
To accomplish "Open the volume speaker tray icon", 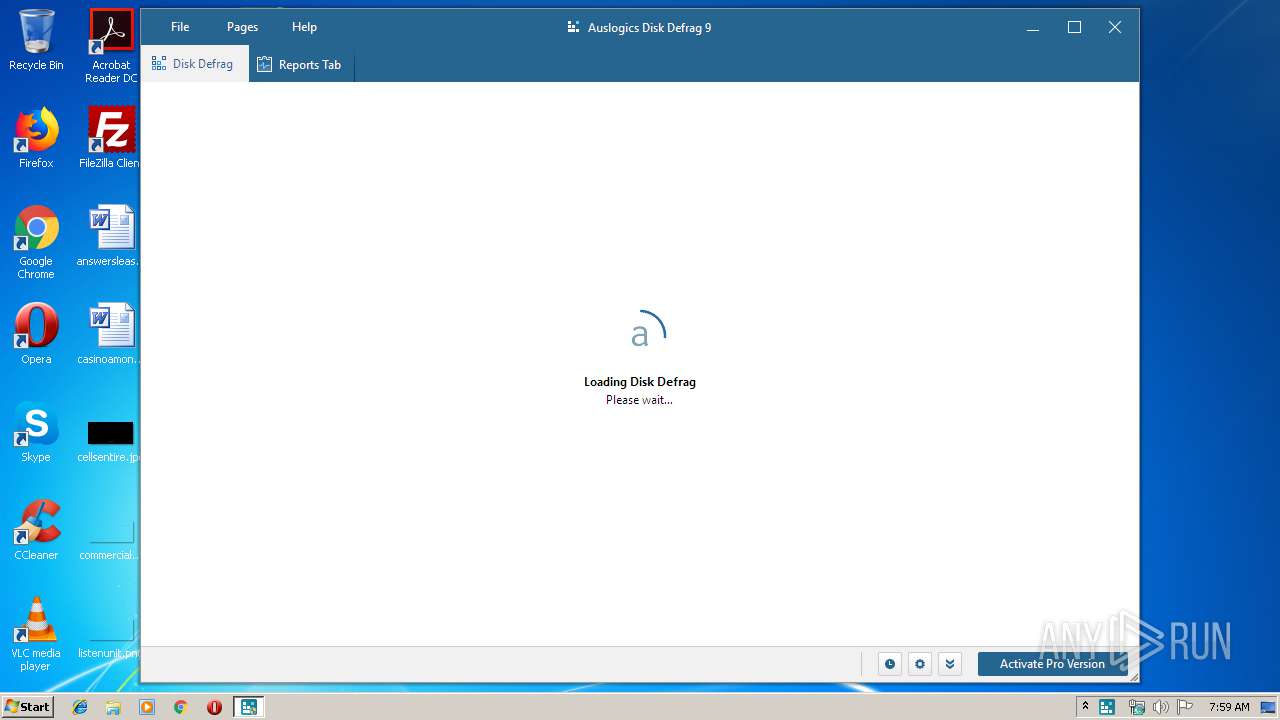I will tap(1161, 707).
